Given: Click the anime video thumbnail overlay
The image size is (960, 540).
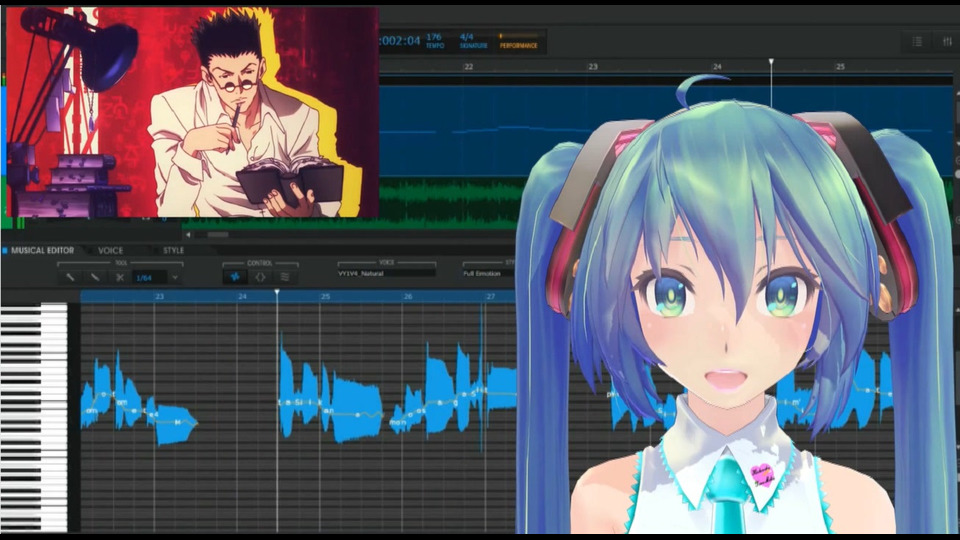Looking at the screenshot, I should [x=192, y=112].
